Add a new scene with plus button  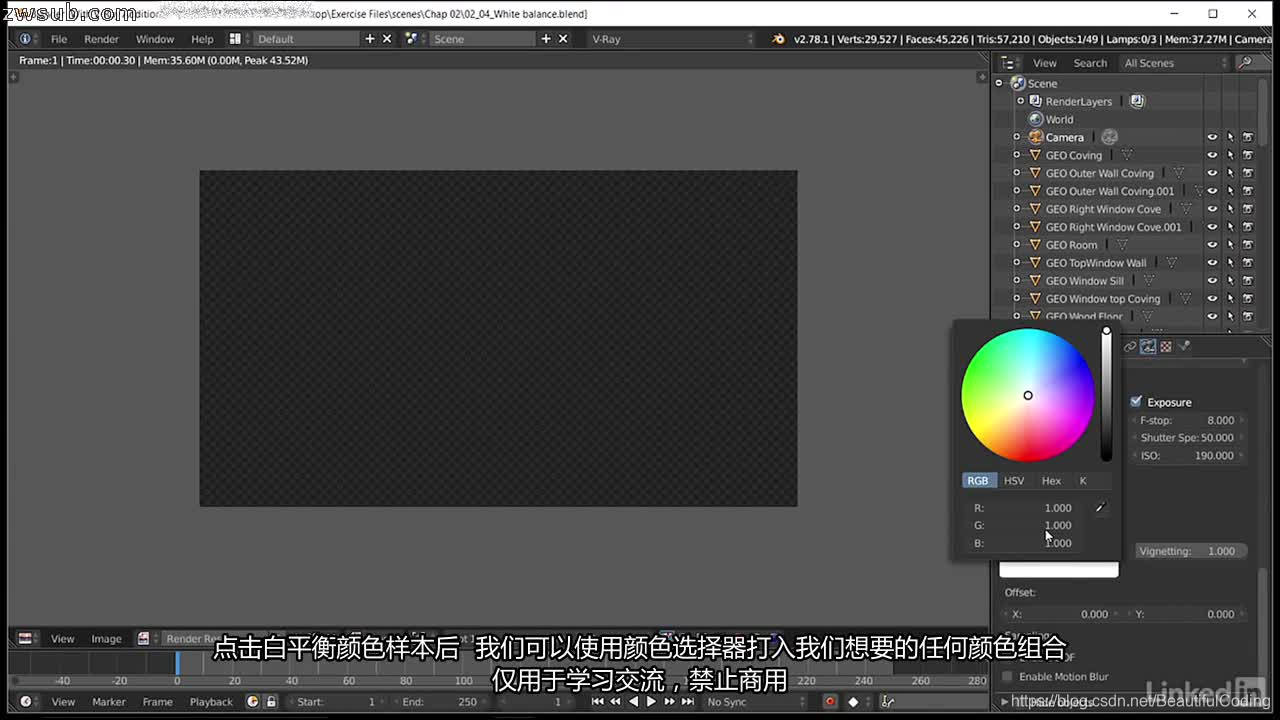click(x=546, y=39)
